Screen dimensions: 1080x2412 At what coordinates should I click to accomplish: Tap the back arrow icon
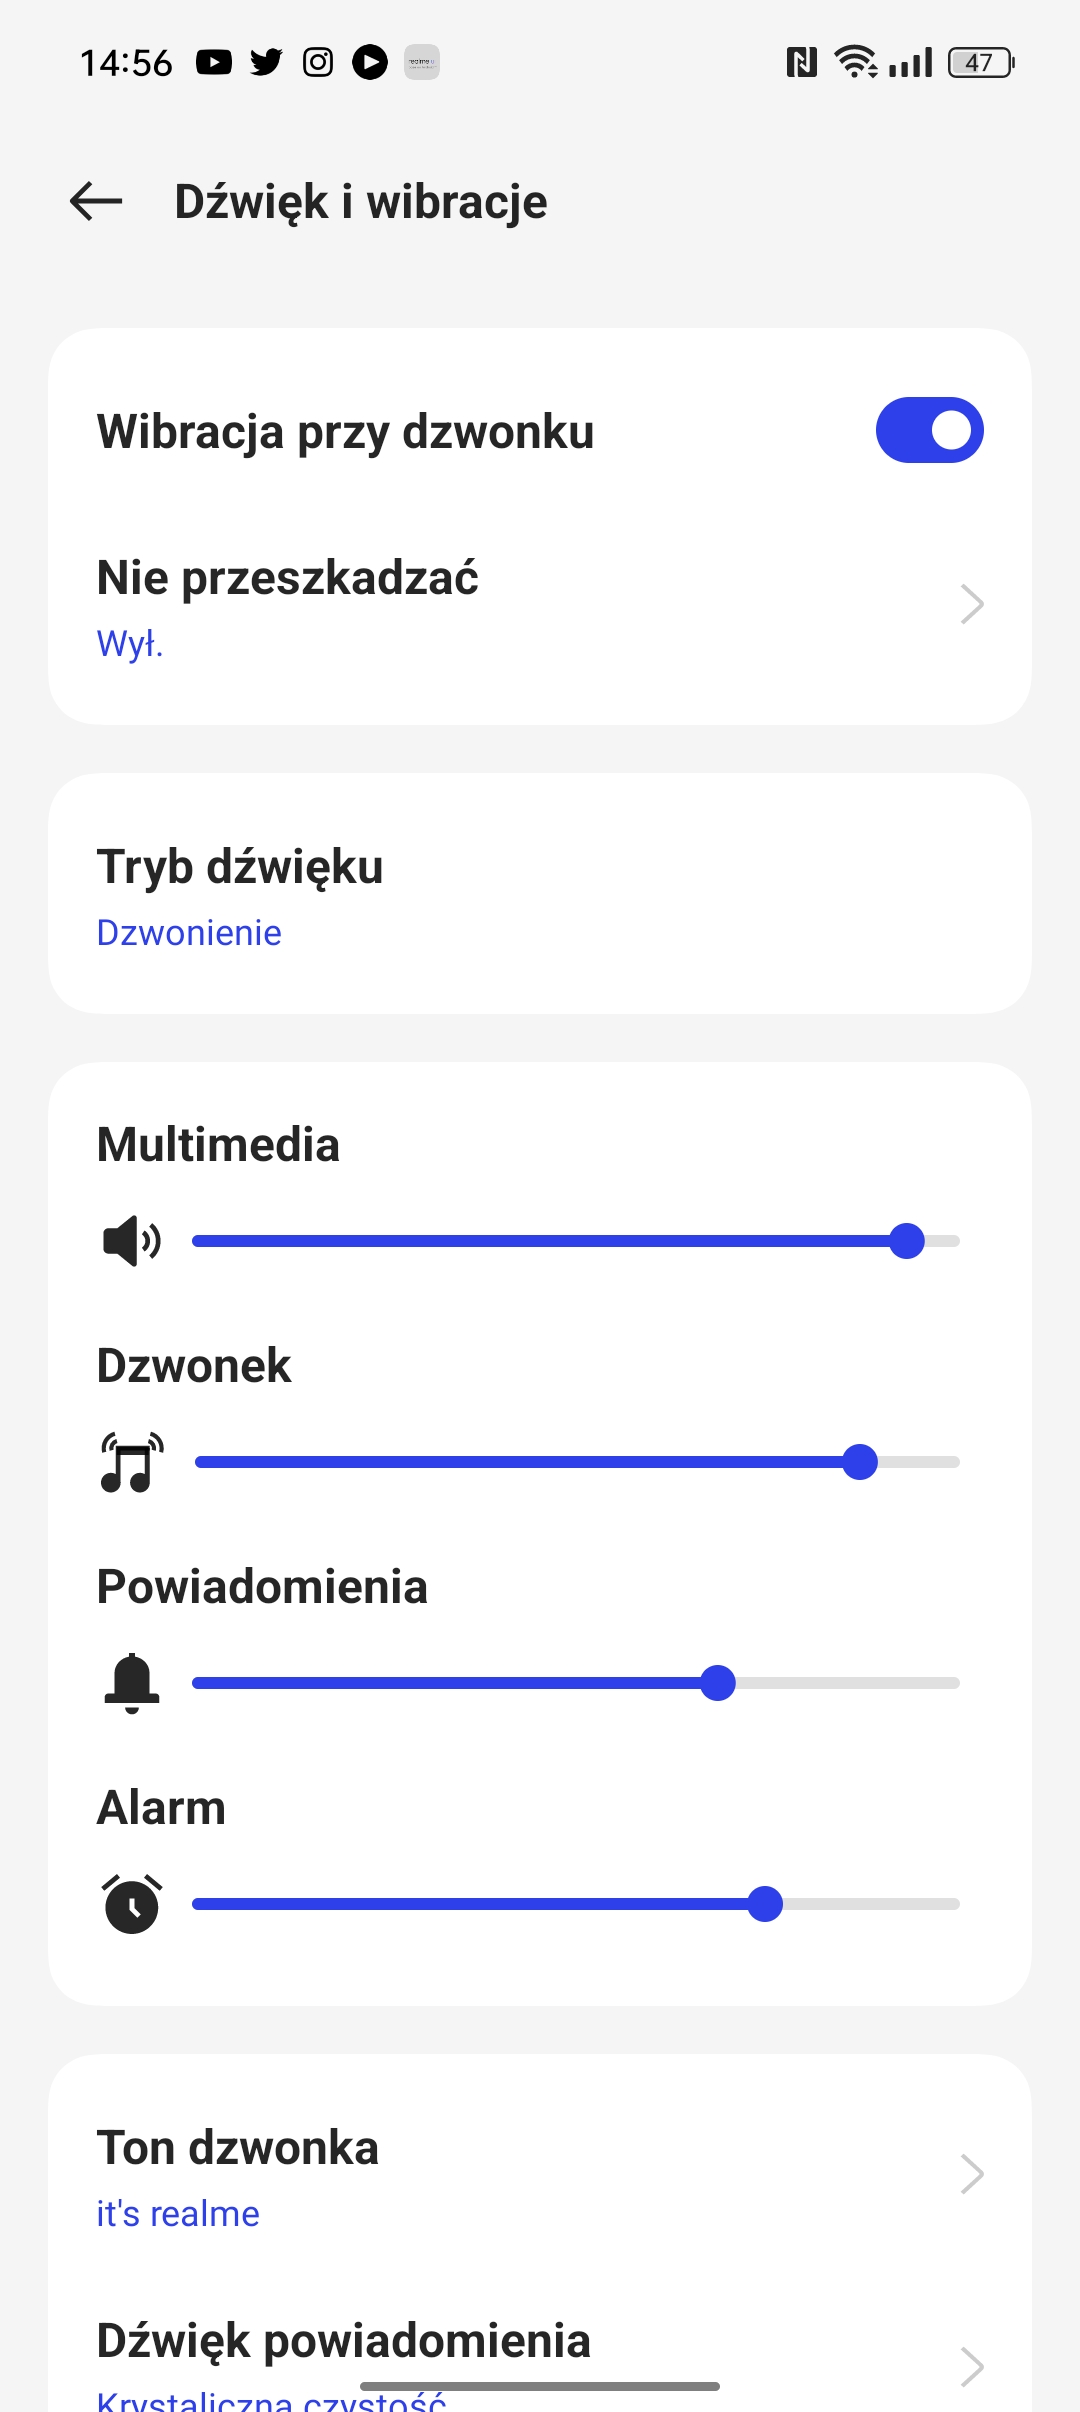pyautogui.click(x=96, y=201)
